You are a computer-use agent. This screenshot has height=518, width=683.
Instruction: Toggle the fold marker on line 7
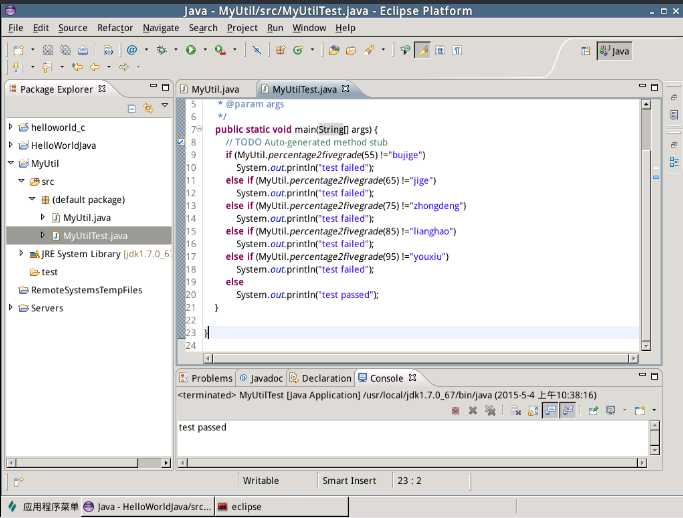point(200,129)
